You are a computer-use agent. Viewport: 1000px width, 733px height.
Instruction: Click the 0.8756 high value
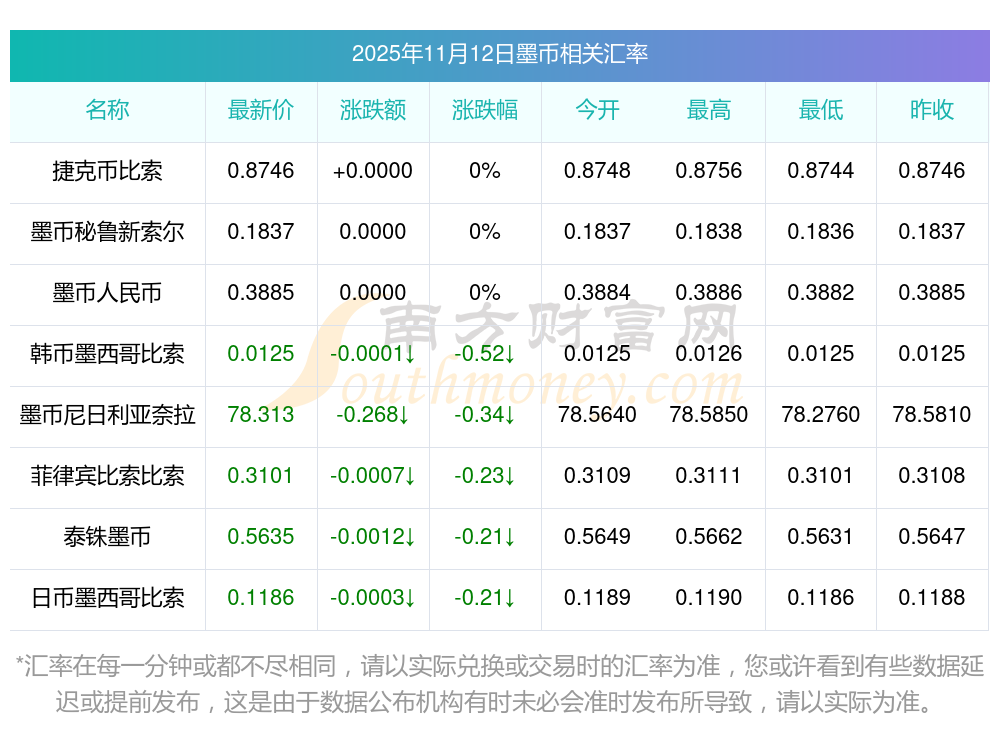(709, 170)
